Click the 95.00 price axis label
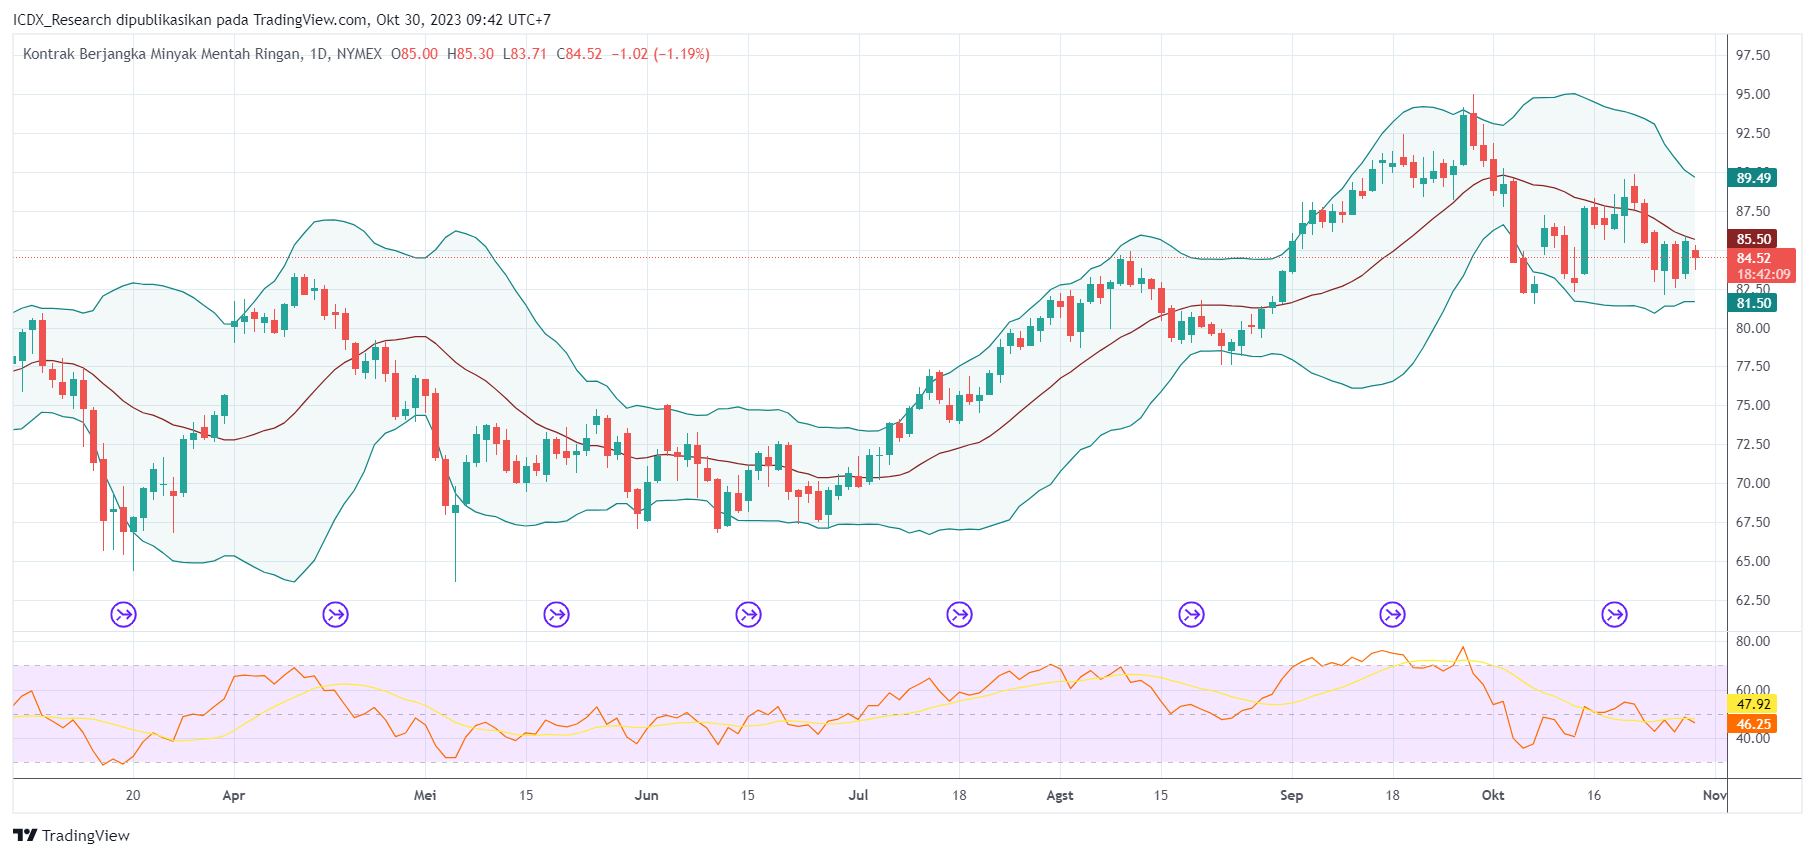Screen dimensions: 1815x857 1753,94
